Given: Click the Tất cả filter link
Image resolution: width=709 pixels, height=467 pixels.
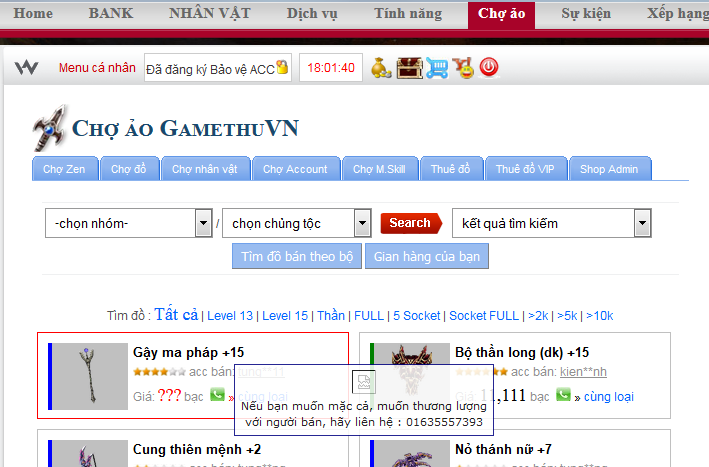Looking at the screenshot, I should (x=176, y=314).
